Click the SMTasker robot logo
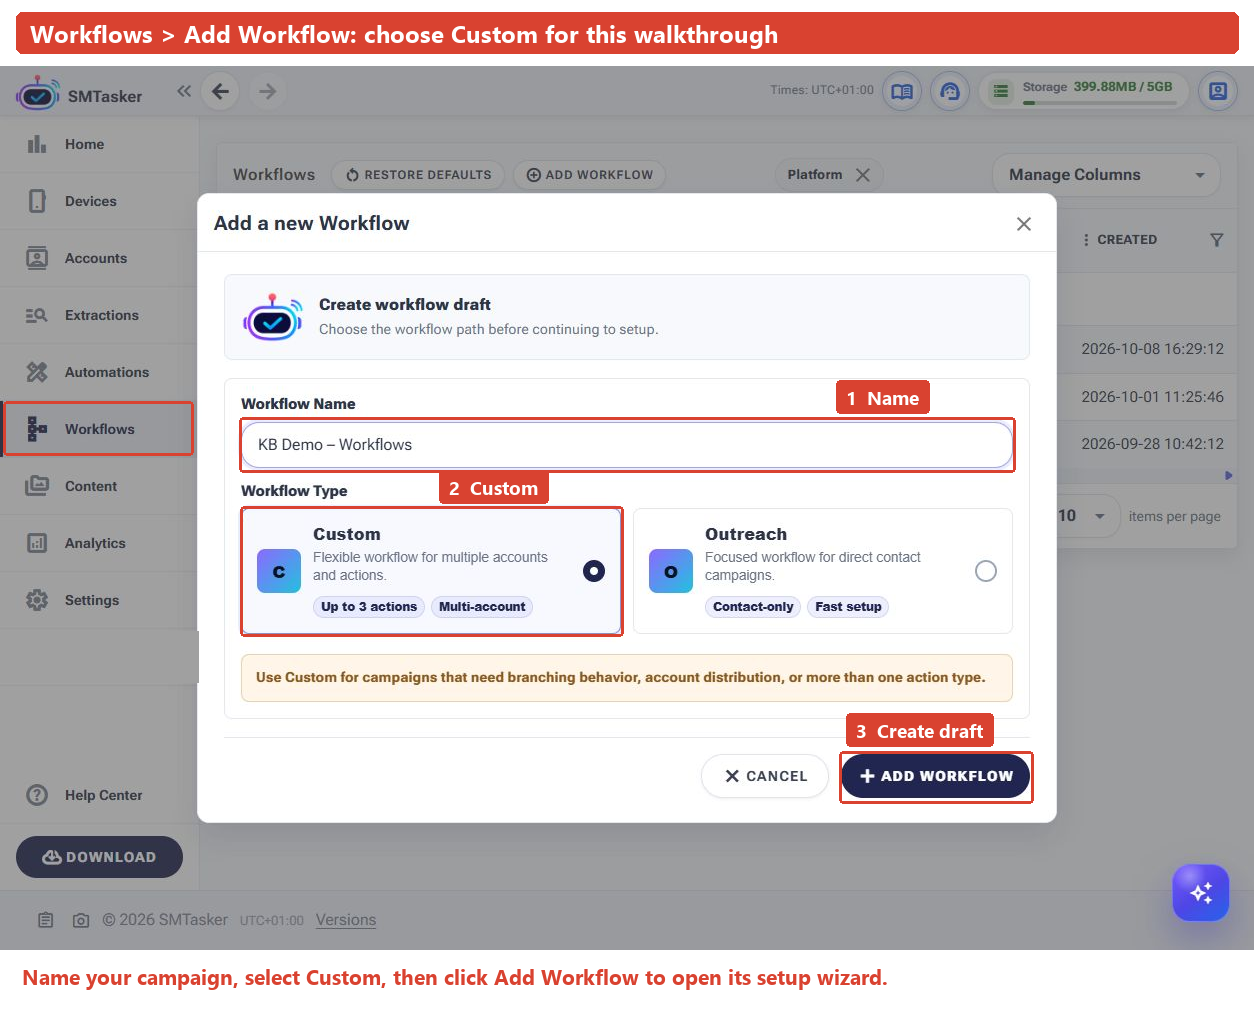The height and width of the screenshot is (1020, 1254). pyautogui.click(x=38, y=93)
